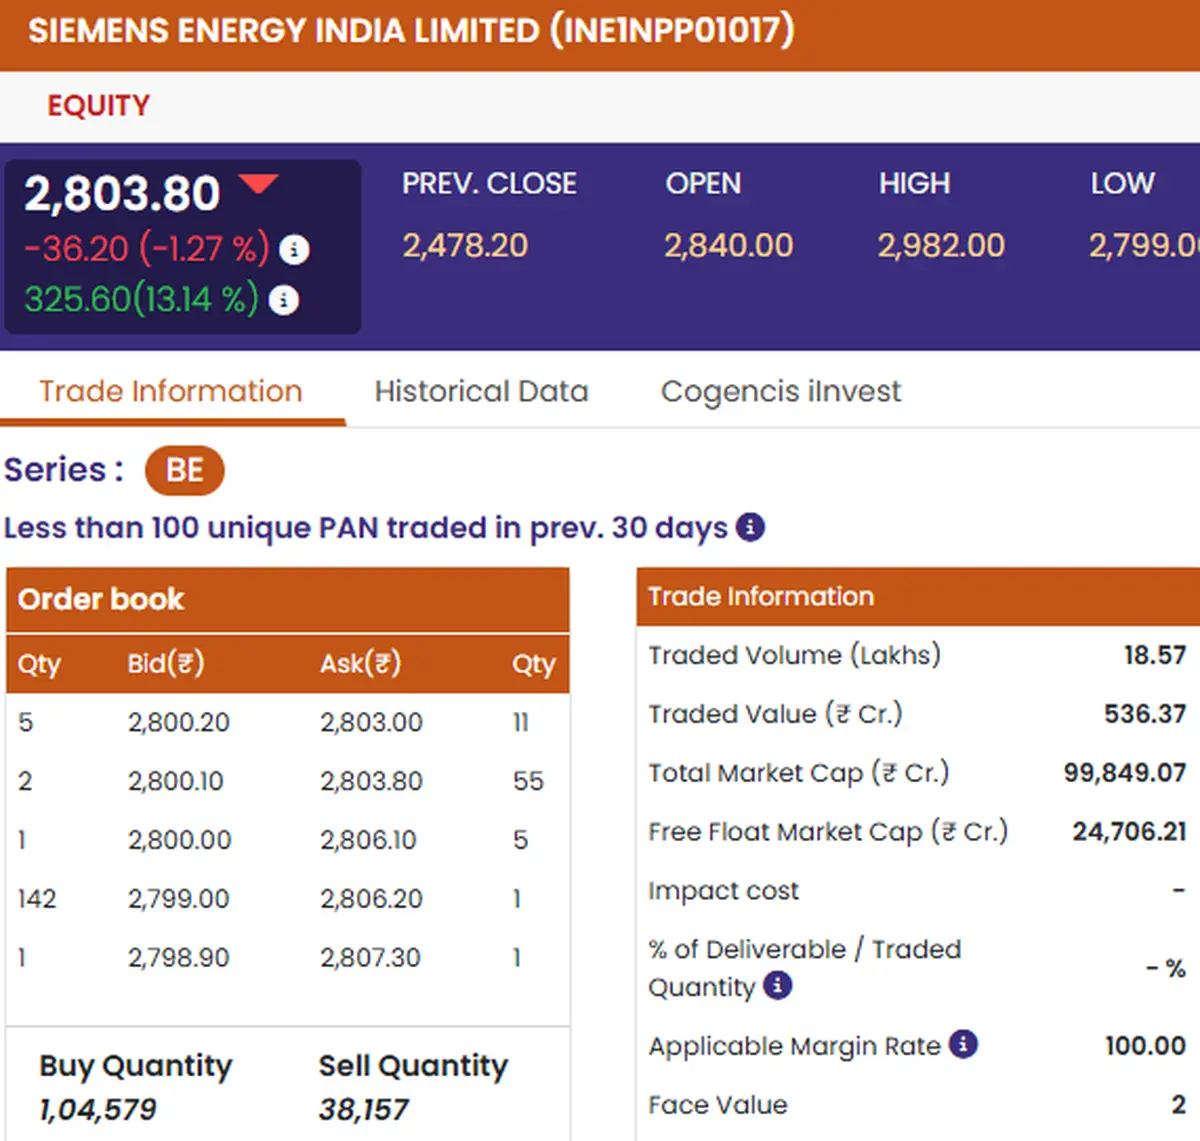The height and width of the screenshot is (1141, 1200).
Task: Select bid price 2,800.00
Action: coord(179,840)
